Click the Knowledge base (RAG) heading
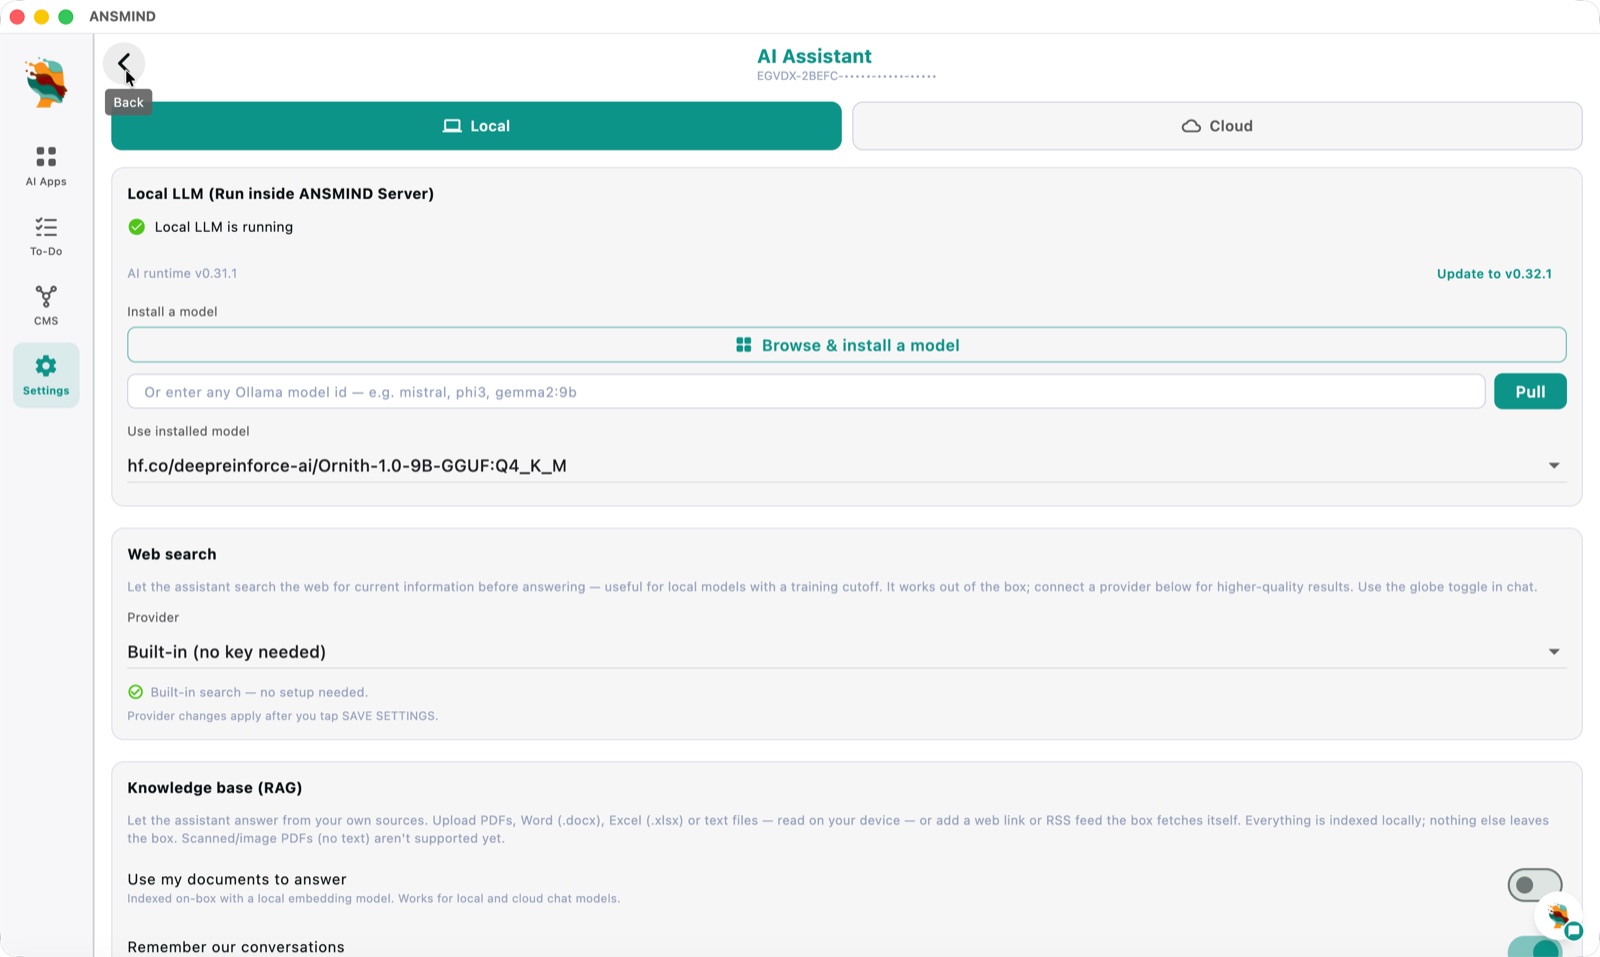1600x957 pixels. pos(215,788)
